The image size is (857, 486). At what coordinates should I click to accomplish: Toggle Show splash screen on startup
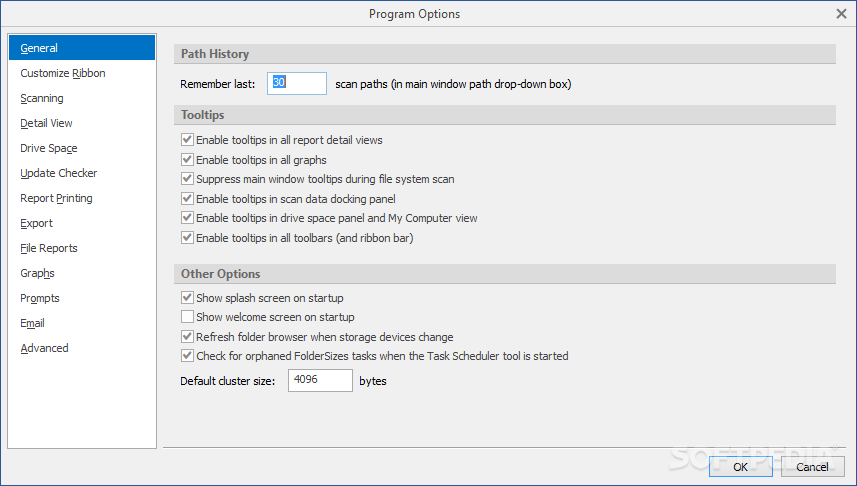click(187, 298)
